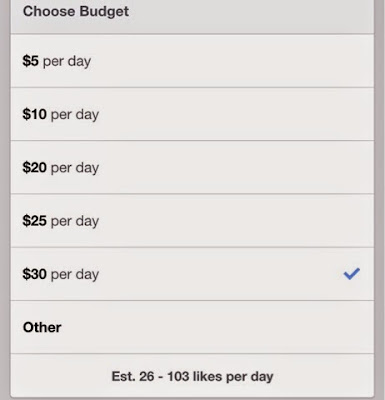Tap the 'per day' text beside $10
This screenshot has height=400, width=385.
point(75,115)
